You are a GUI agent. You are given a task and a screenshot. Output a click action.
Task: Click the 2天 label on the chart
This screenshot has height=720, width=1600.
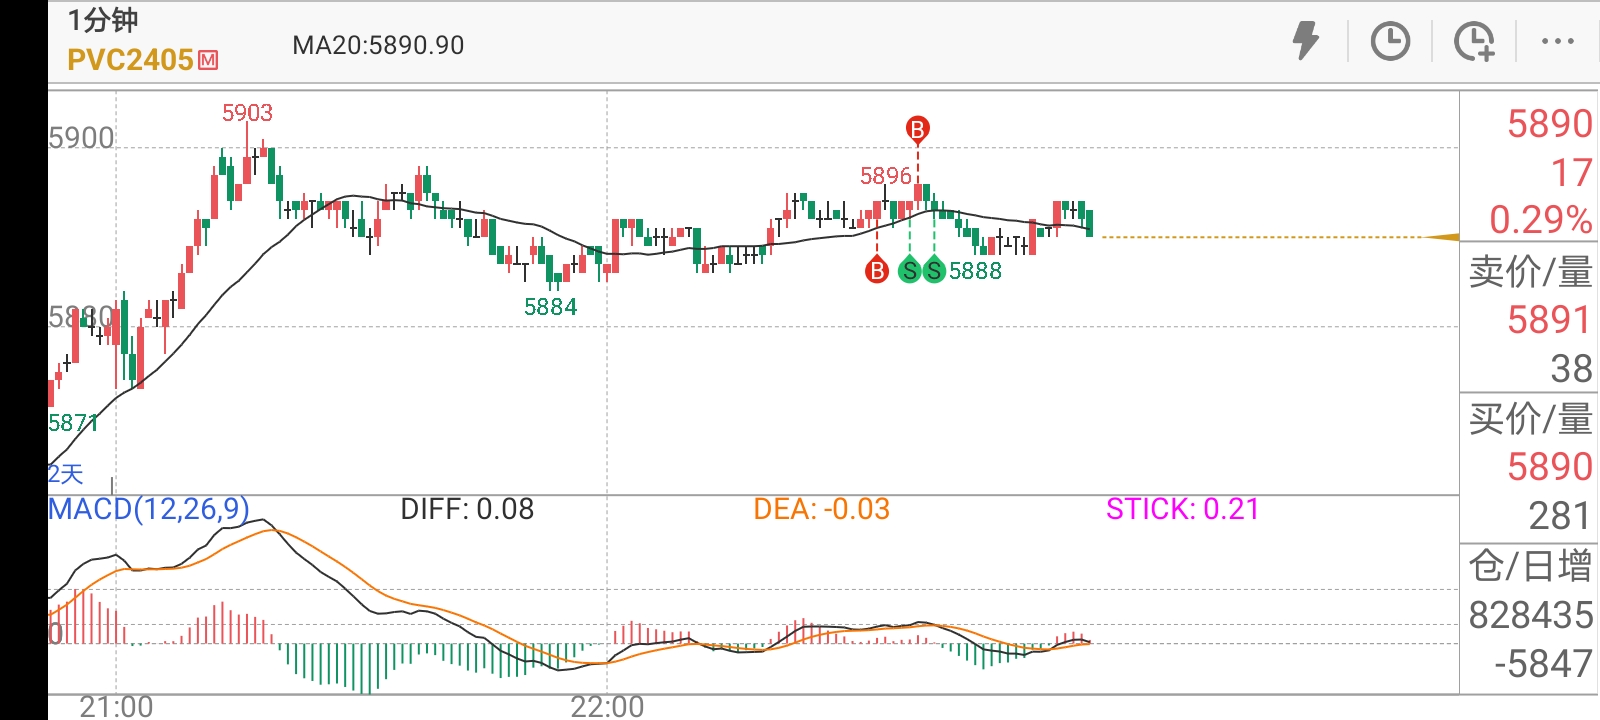coord(66,473)
